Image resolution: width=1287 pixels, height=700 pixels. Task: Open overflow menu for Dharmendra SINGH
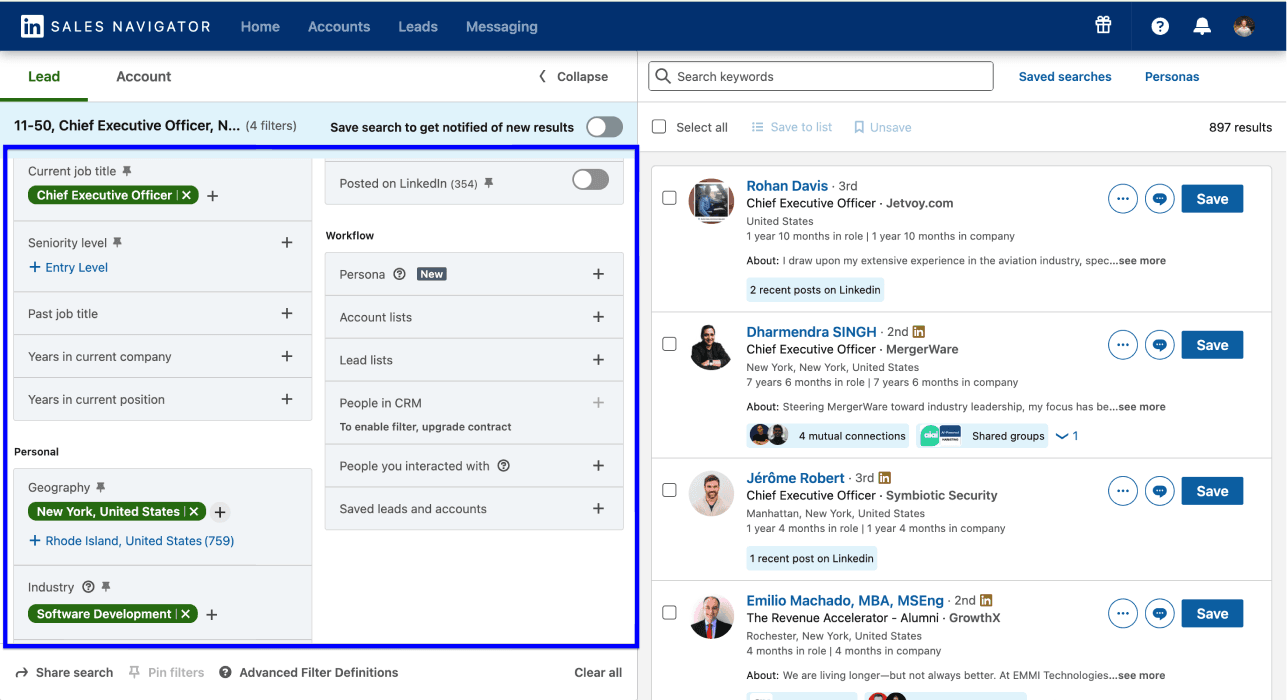(1122, 344)
